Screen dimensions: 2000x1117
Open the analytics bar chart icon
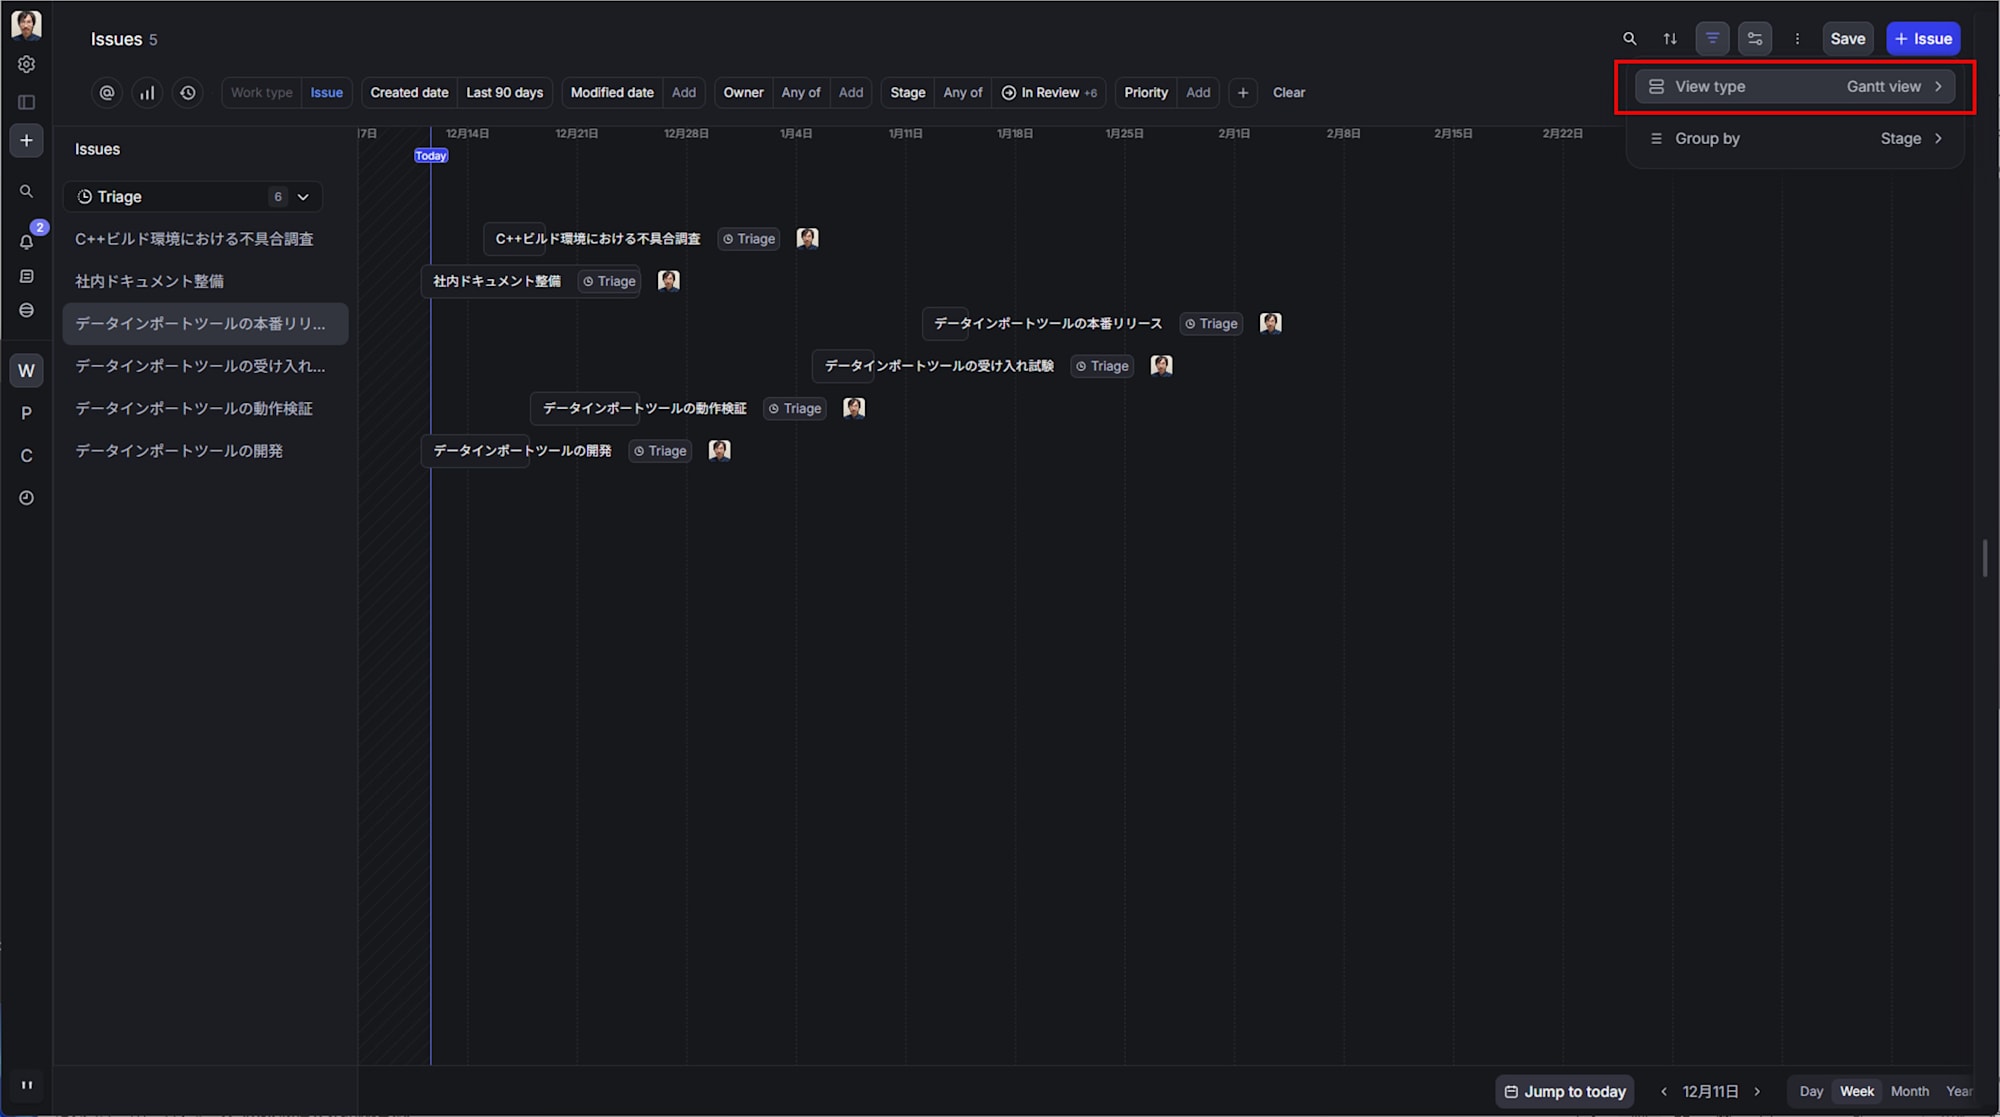147,92
